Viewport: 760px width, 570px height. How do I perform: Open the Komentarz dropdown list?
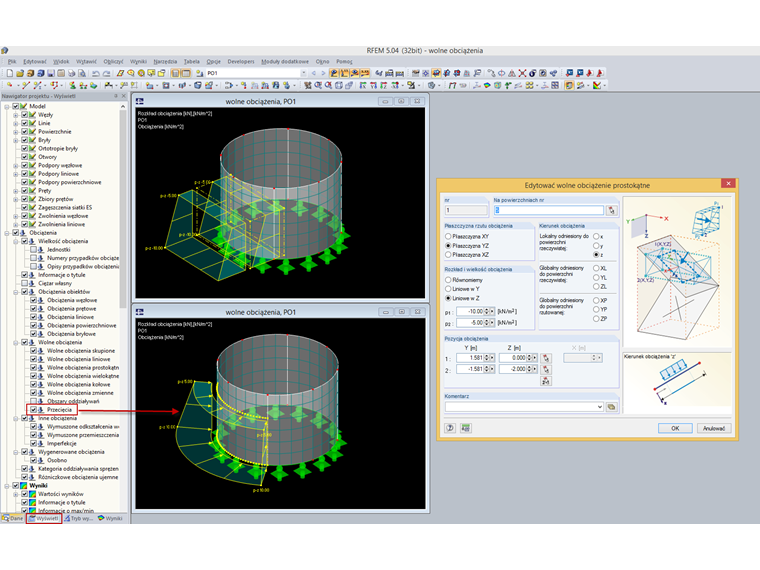(x=598, y=407)
